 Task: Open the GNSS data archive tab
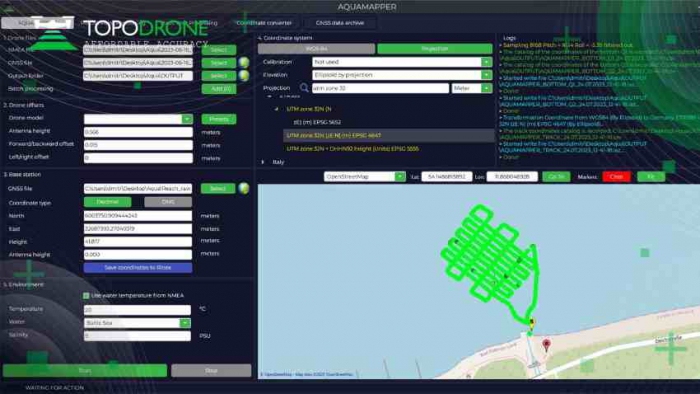tap(340, 23)
